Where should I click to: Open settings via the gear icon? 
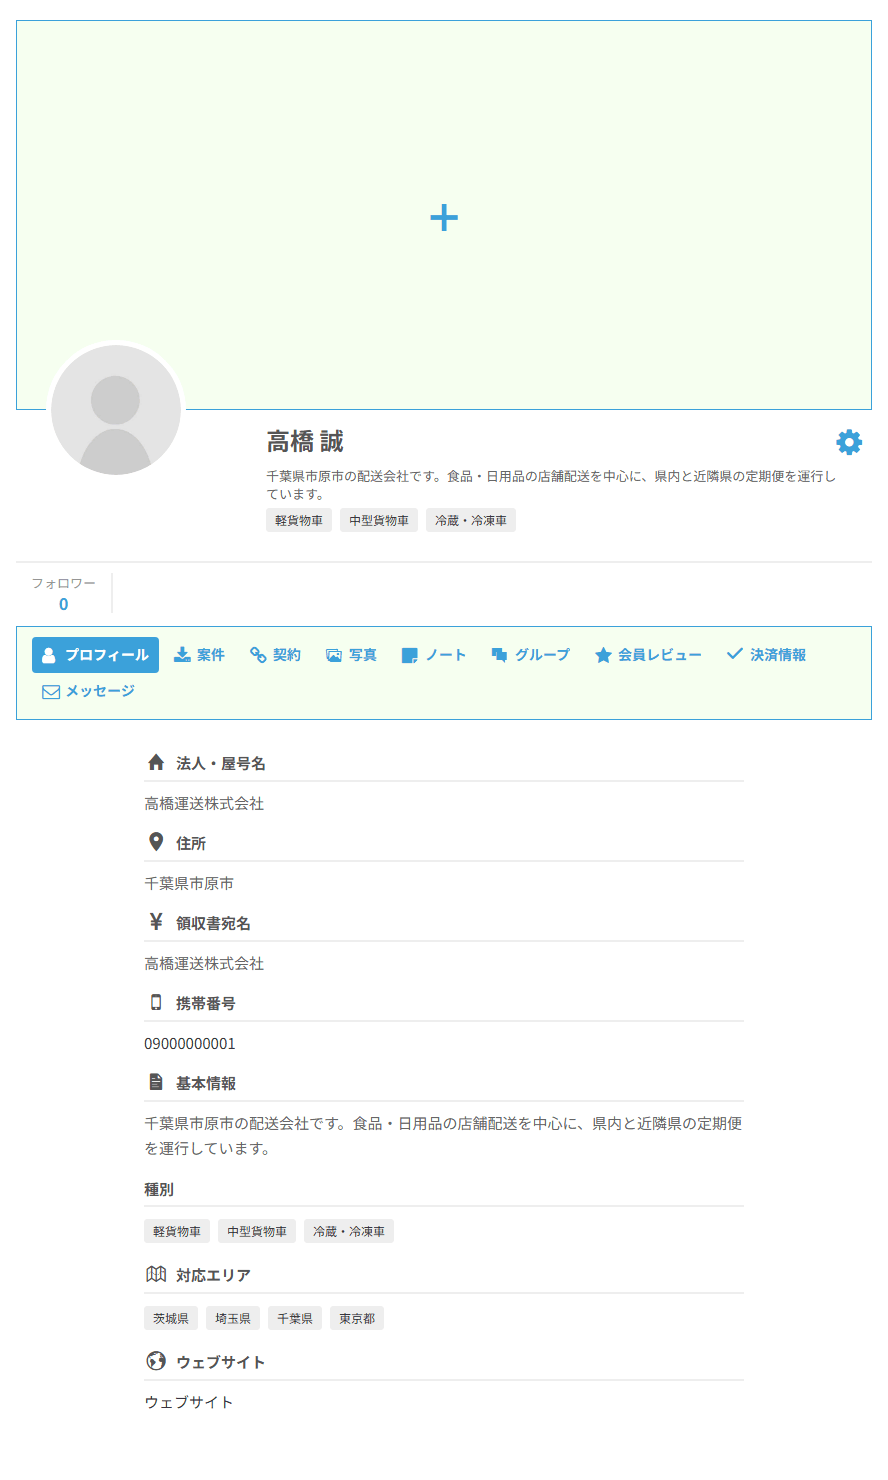849,442
